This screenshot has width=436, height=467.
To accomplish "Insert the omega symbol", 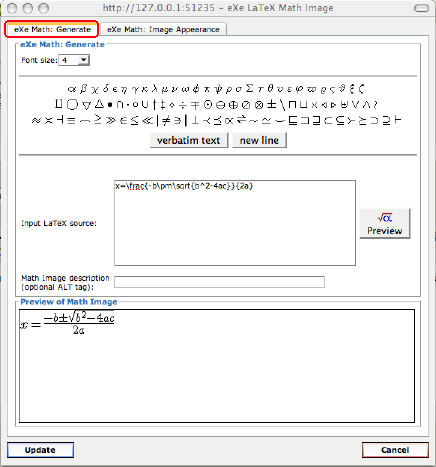I will (x=185, y=89).
